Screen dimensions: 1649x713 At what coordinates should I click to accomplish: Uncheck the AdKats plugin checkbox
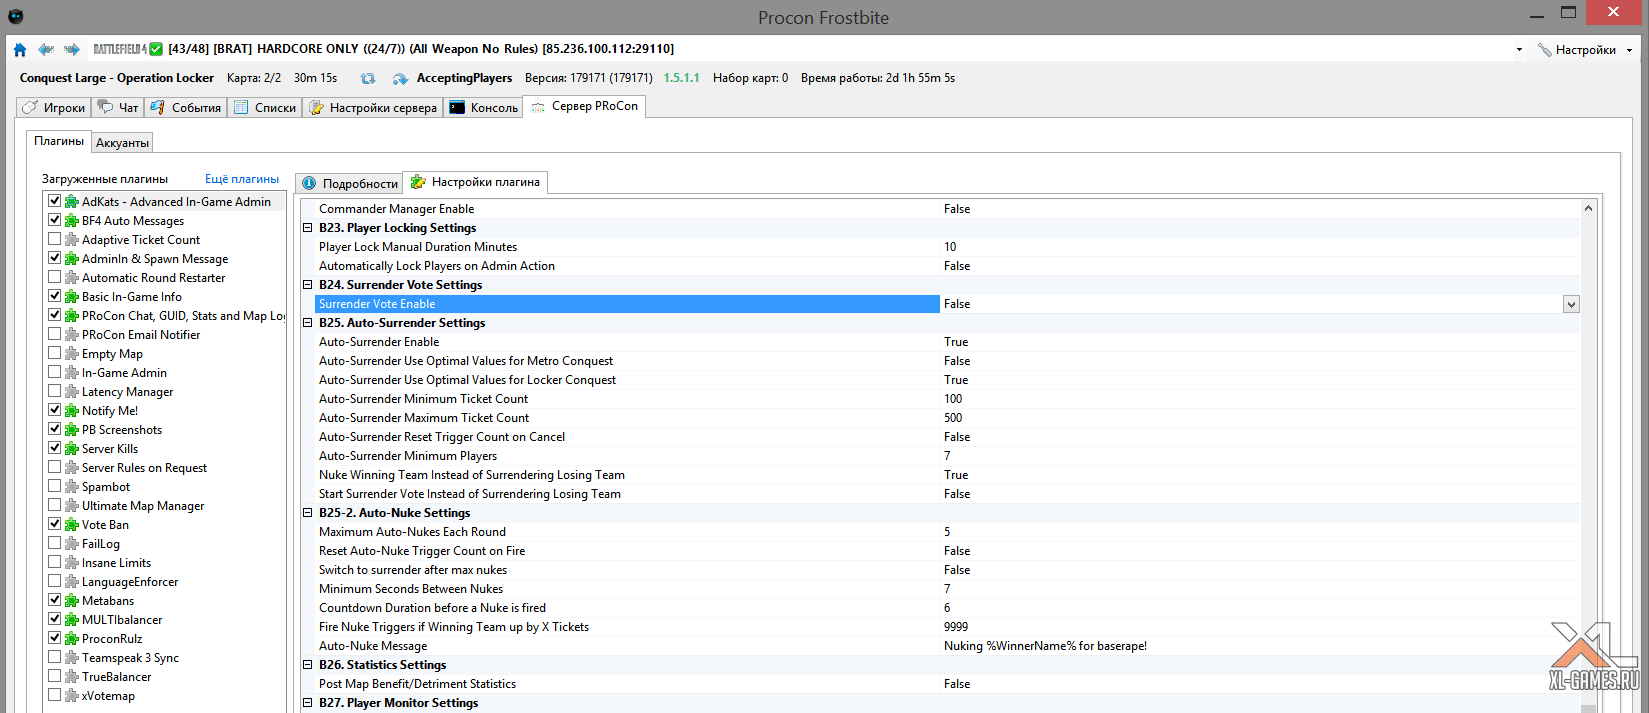[55, 201]
